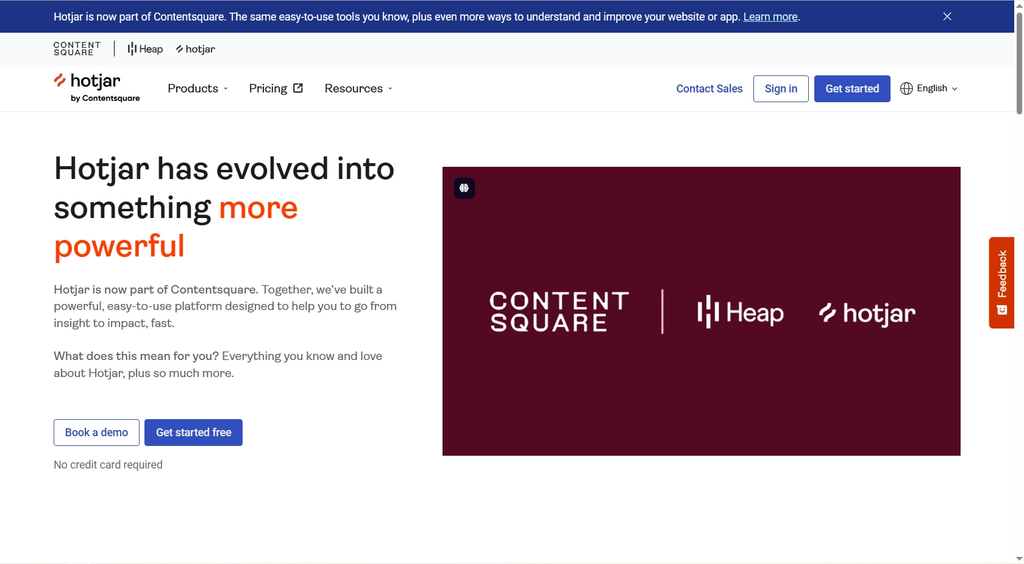This screenshot has width=1024, height=564.
Task: Click the scrollbar down arrow
Action: tap(1019, 559)
